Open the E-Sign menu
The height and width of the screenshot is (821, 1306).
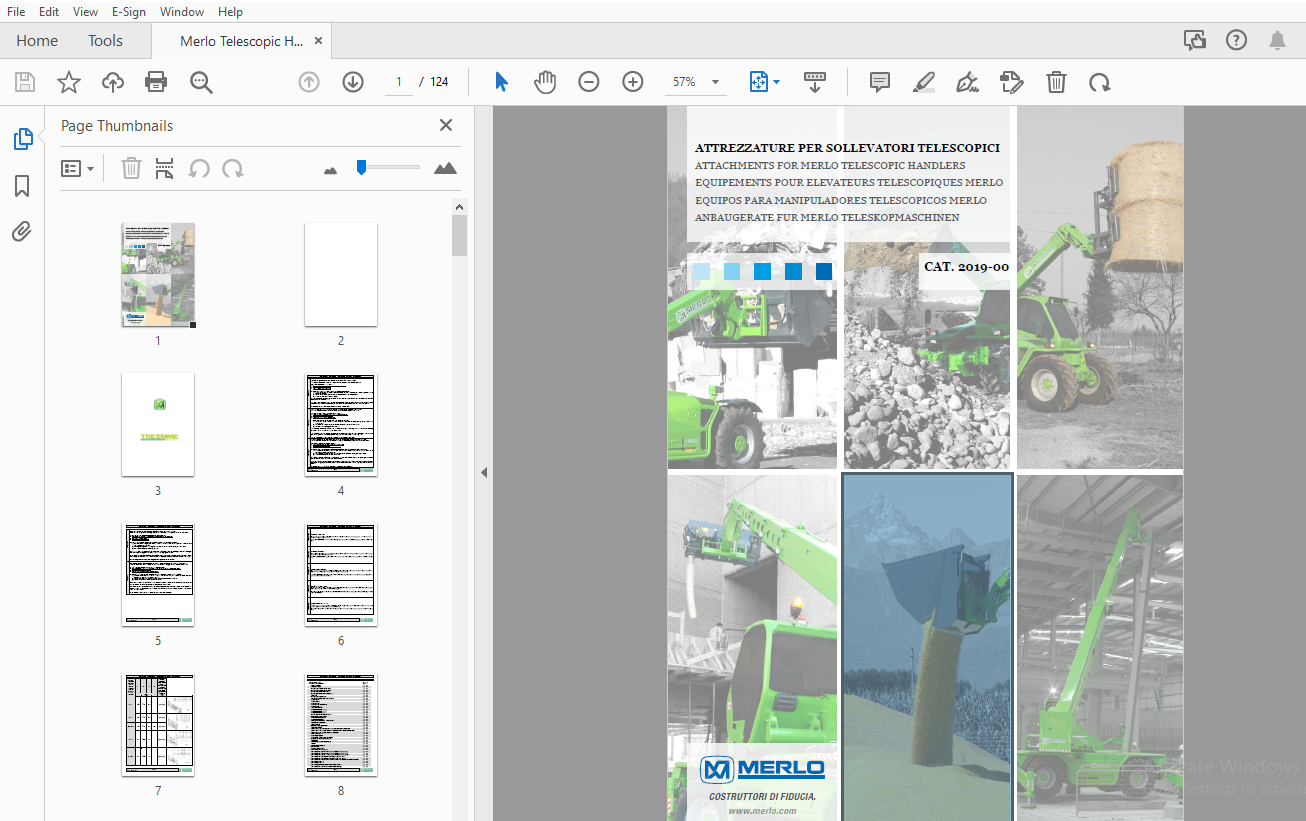[129, 11]
